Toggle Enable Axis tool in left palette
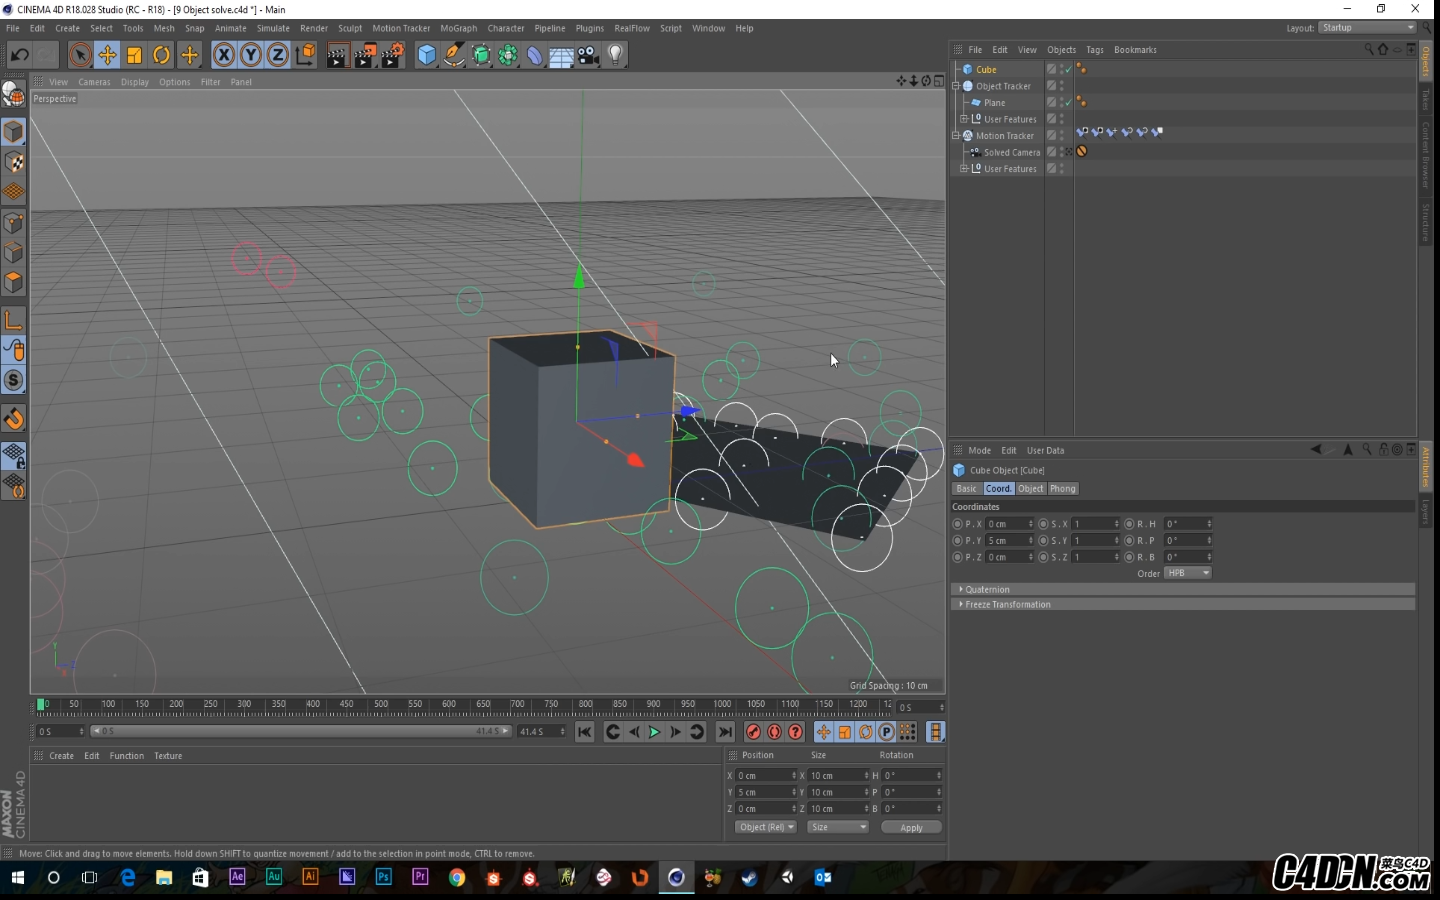 [x=14, y=320]
